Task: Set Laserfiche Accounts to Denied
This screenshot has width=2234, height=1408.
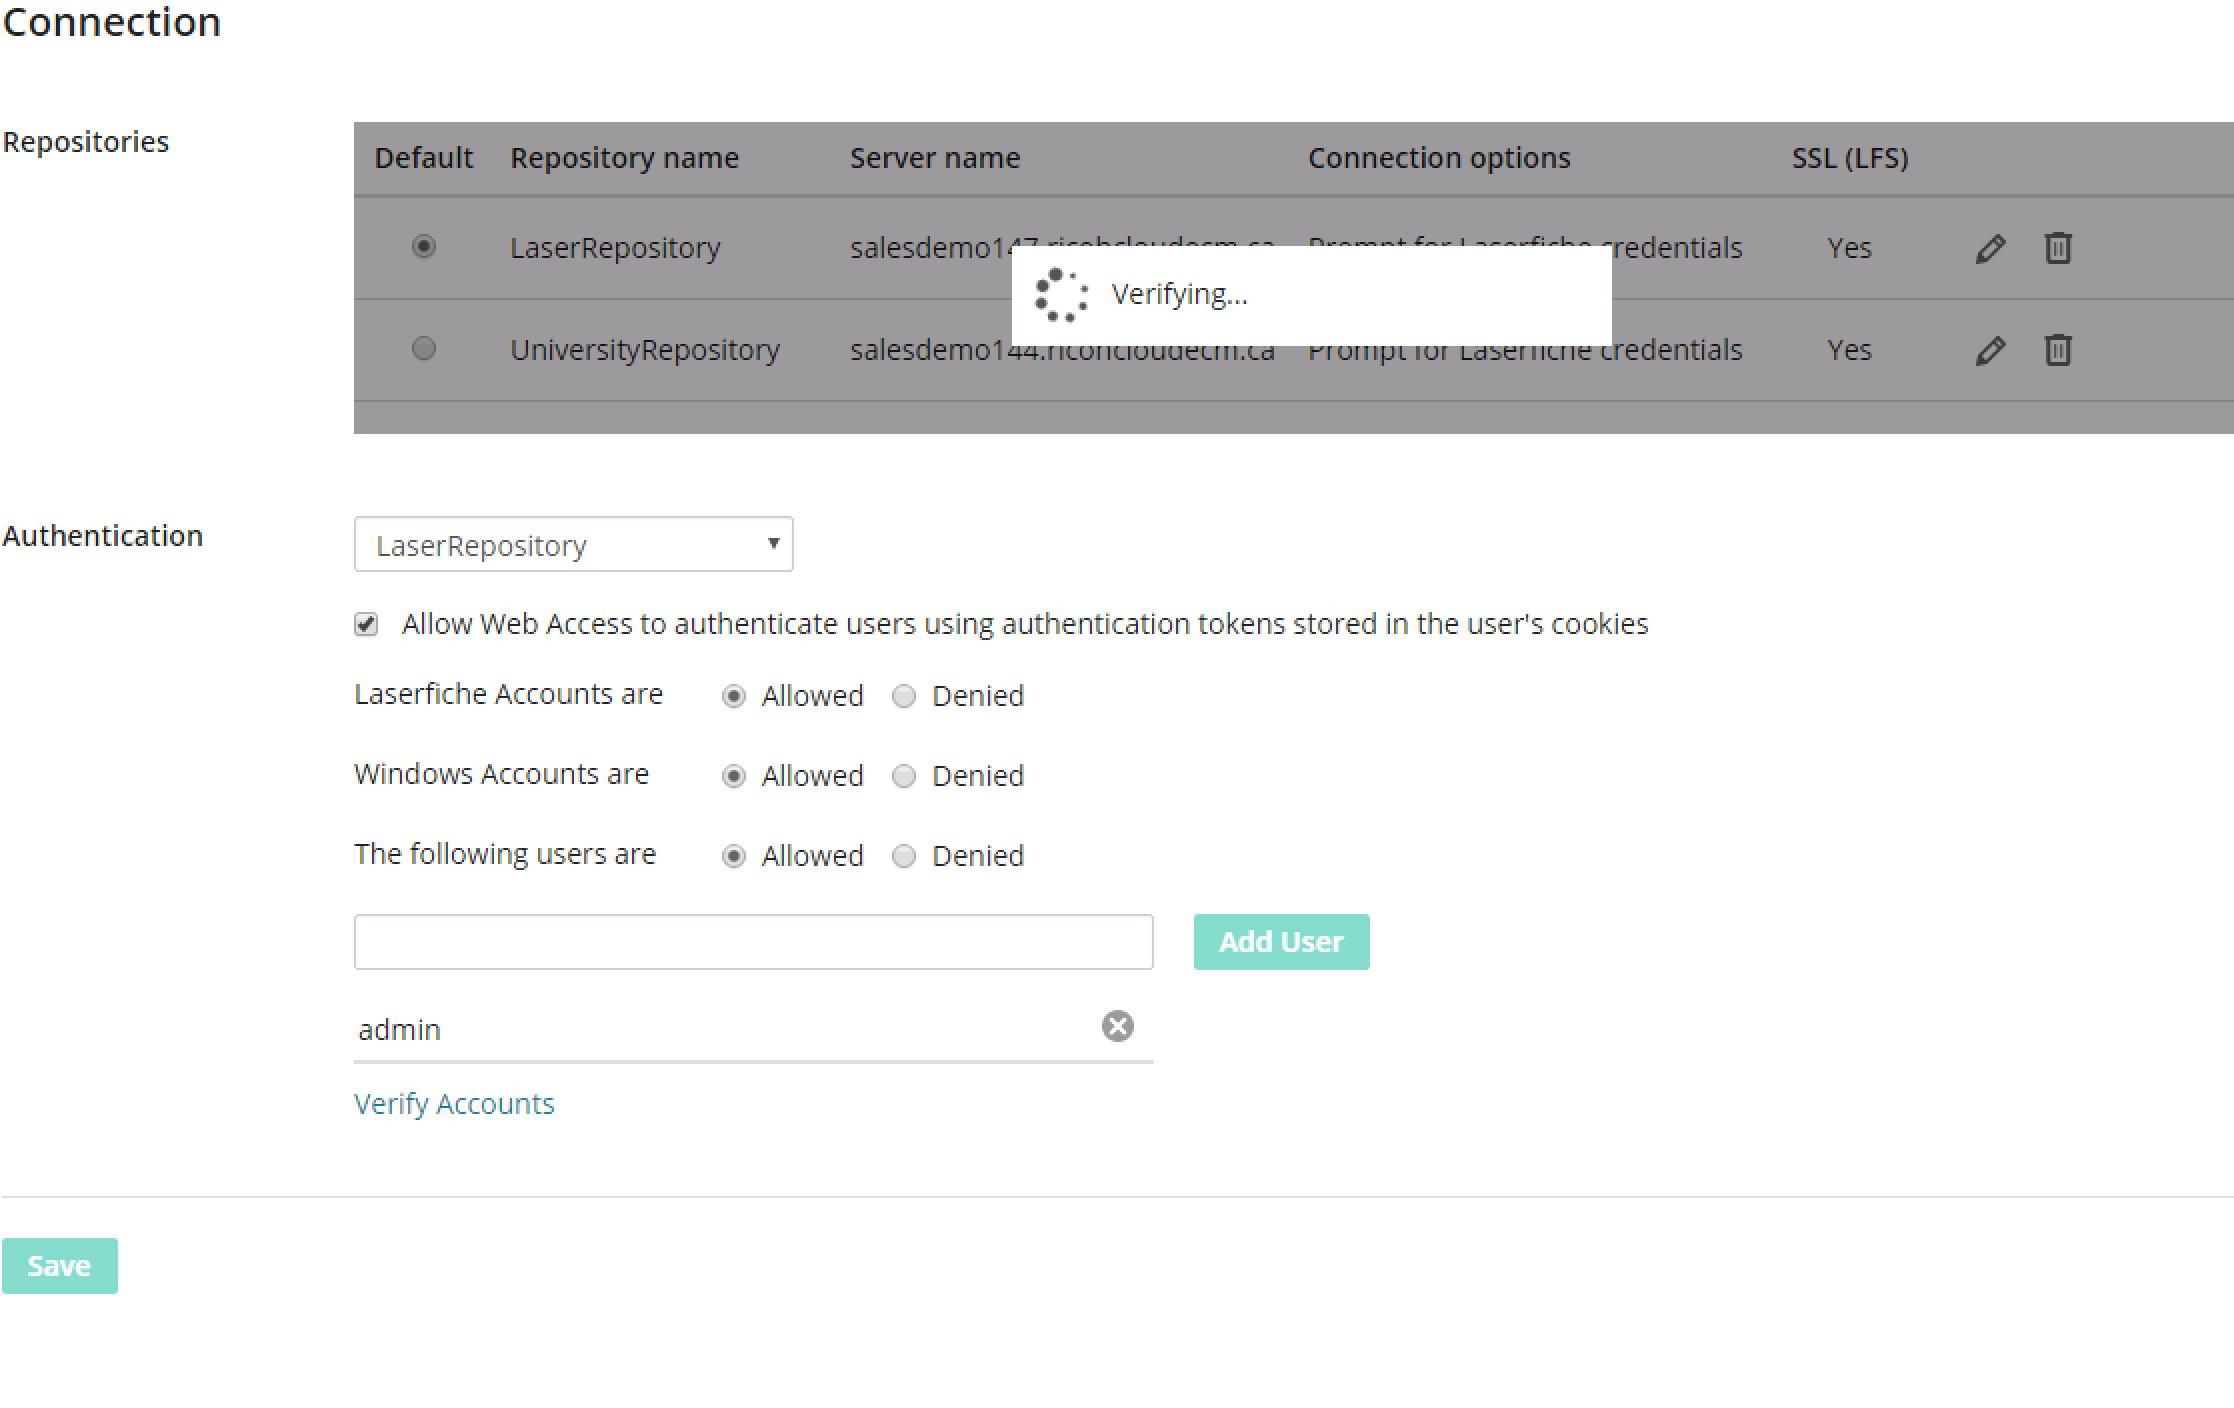Action: 904,696
